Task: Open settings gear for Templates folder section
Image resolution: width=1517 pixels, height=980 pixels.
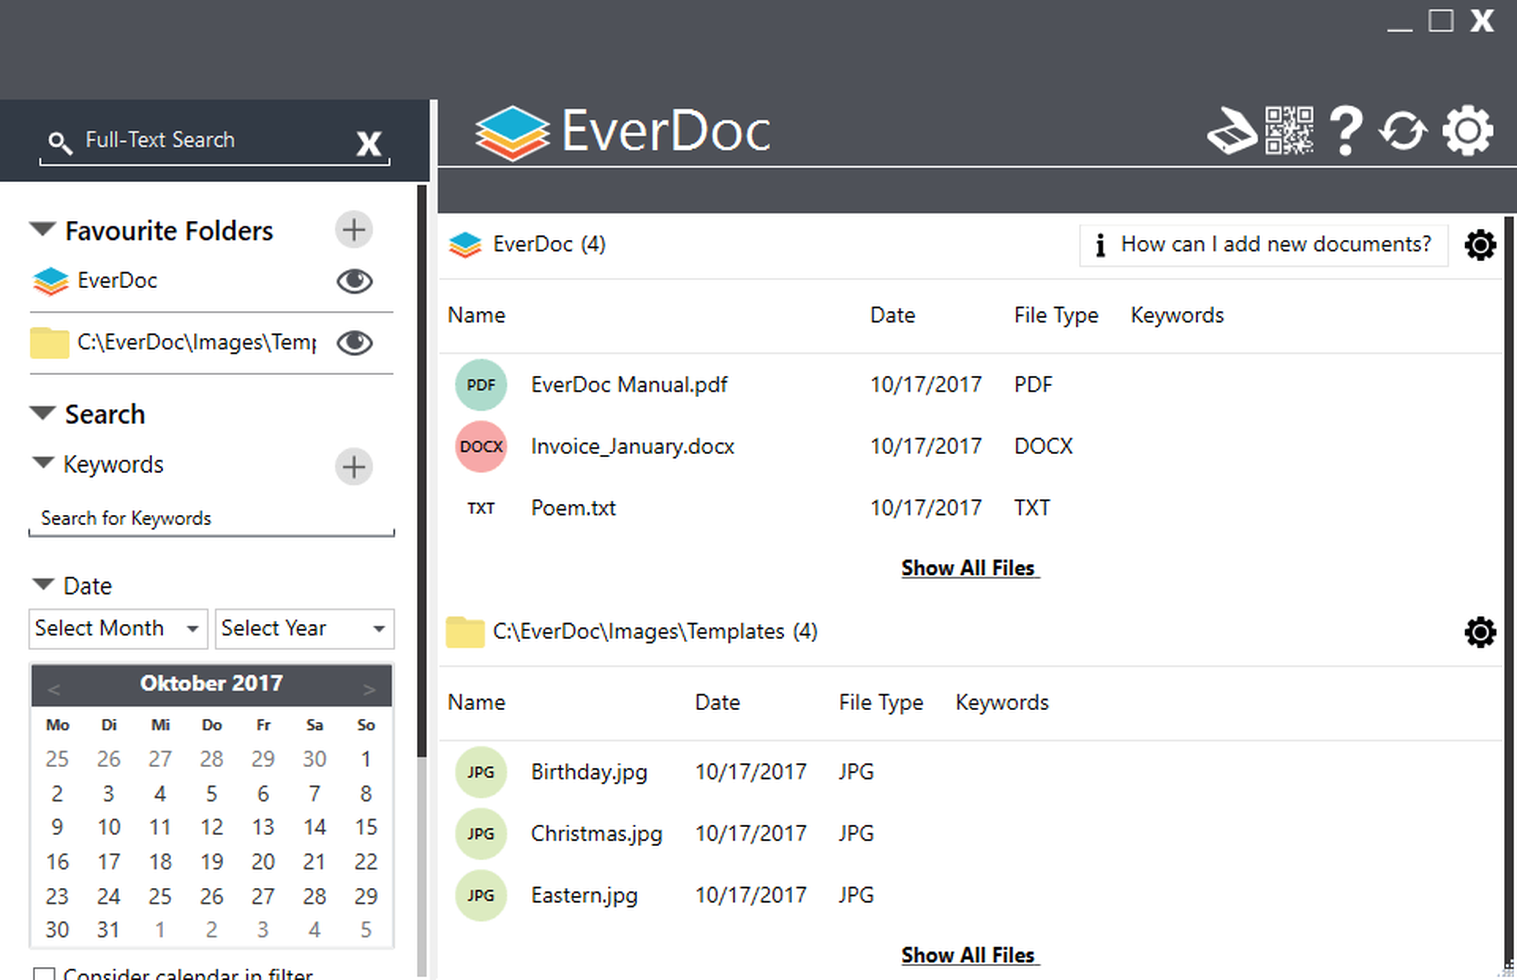Action: coord(1480,632)
